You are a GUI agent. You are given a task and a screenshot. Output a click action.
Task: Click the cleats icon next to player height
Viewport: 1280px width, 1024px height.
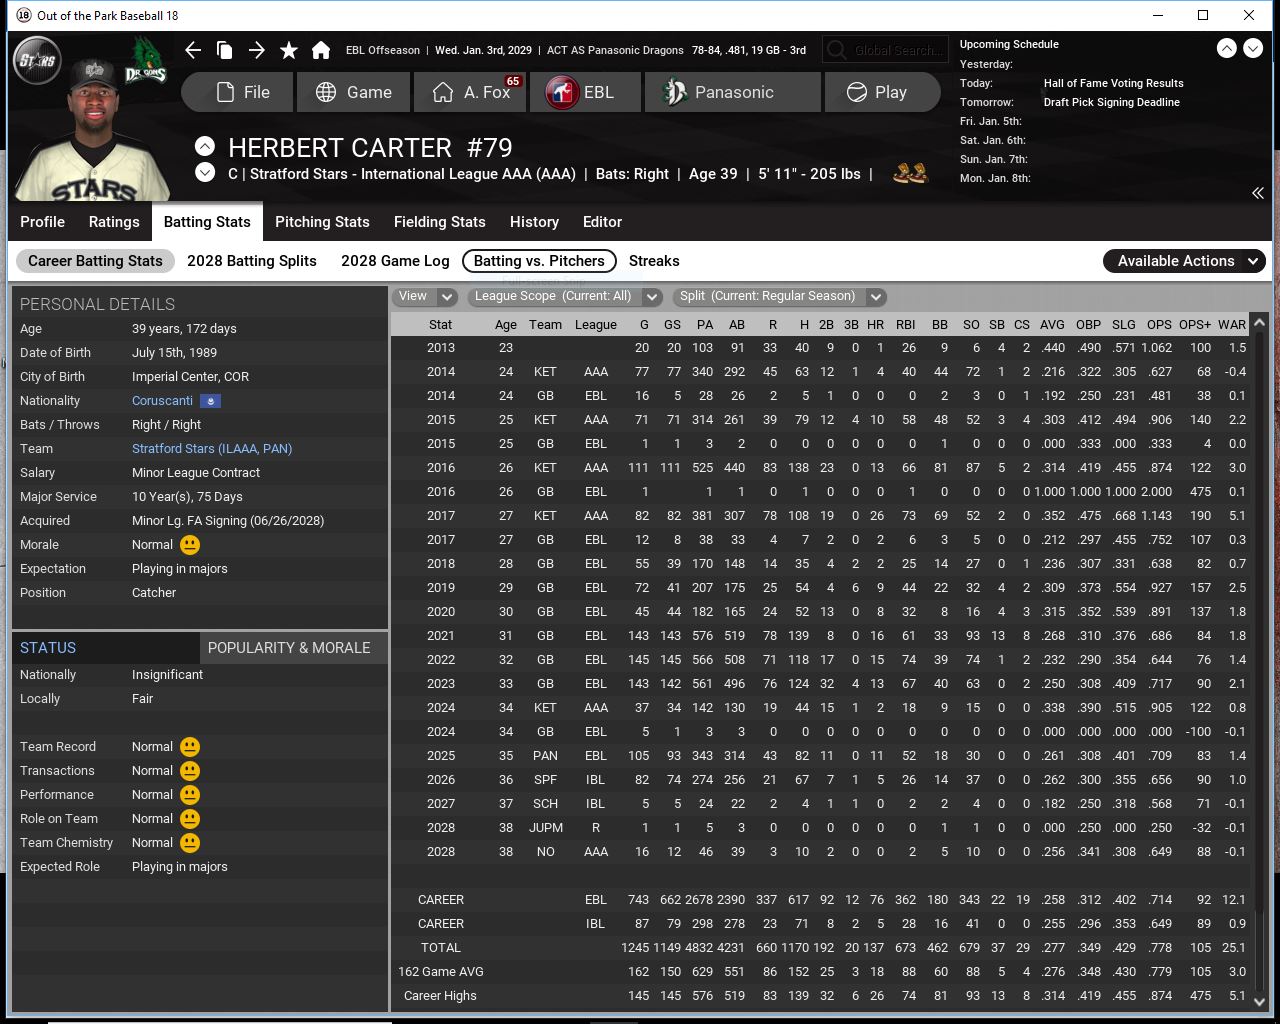click(x=910, y=173)
